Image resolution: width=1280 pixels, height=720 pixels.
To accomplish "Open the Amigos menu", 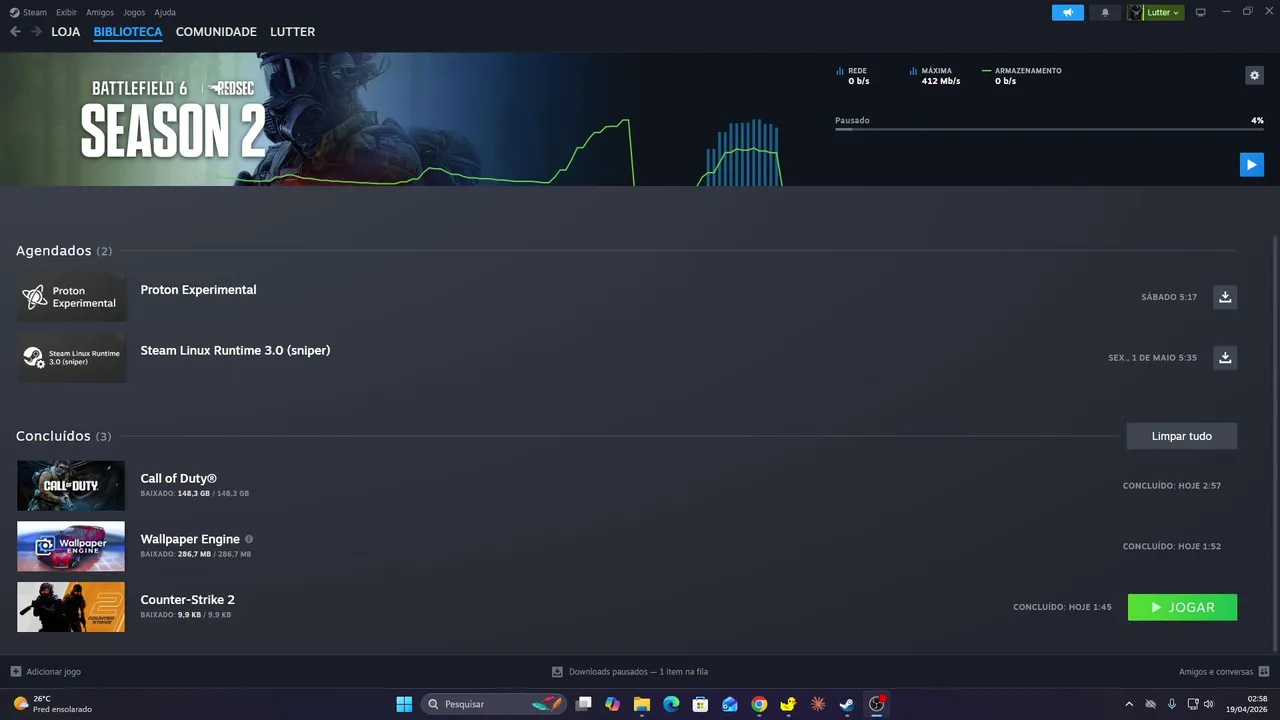I will [99, 12].
